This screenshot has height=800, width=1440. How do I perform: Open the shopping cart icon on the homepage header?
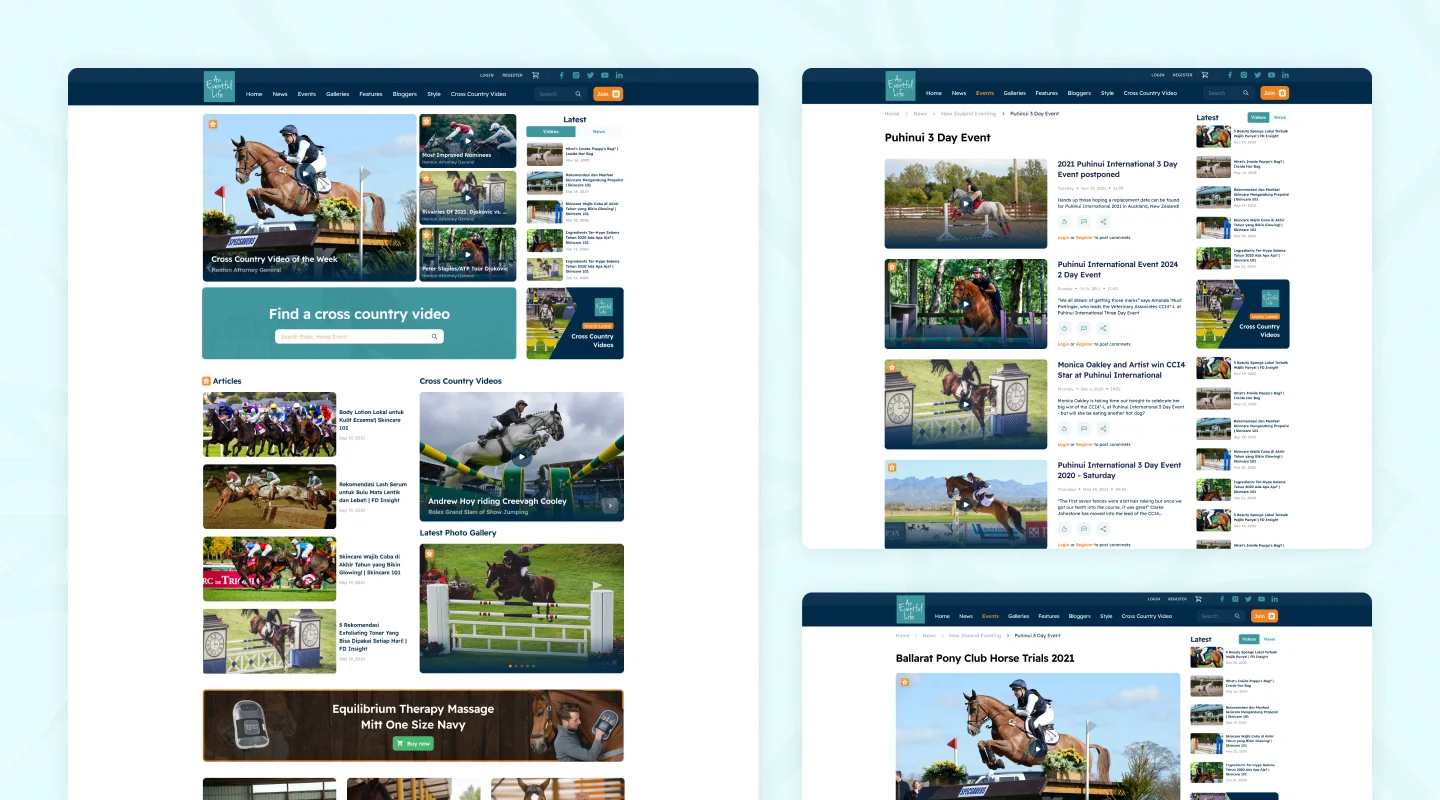535,75
